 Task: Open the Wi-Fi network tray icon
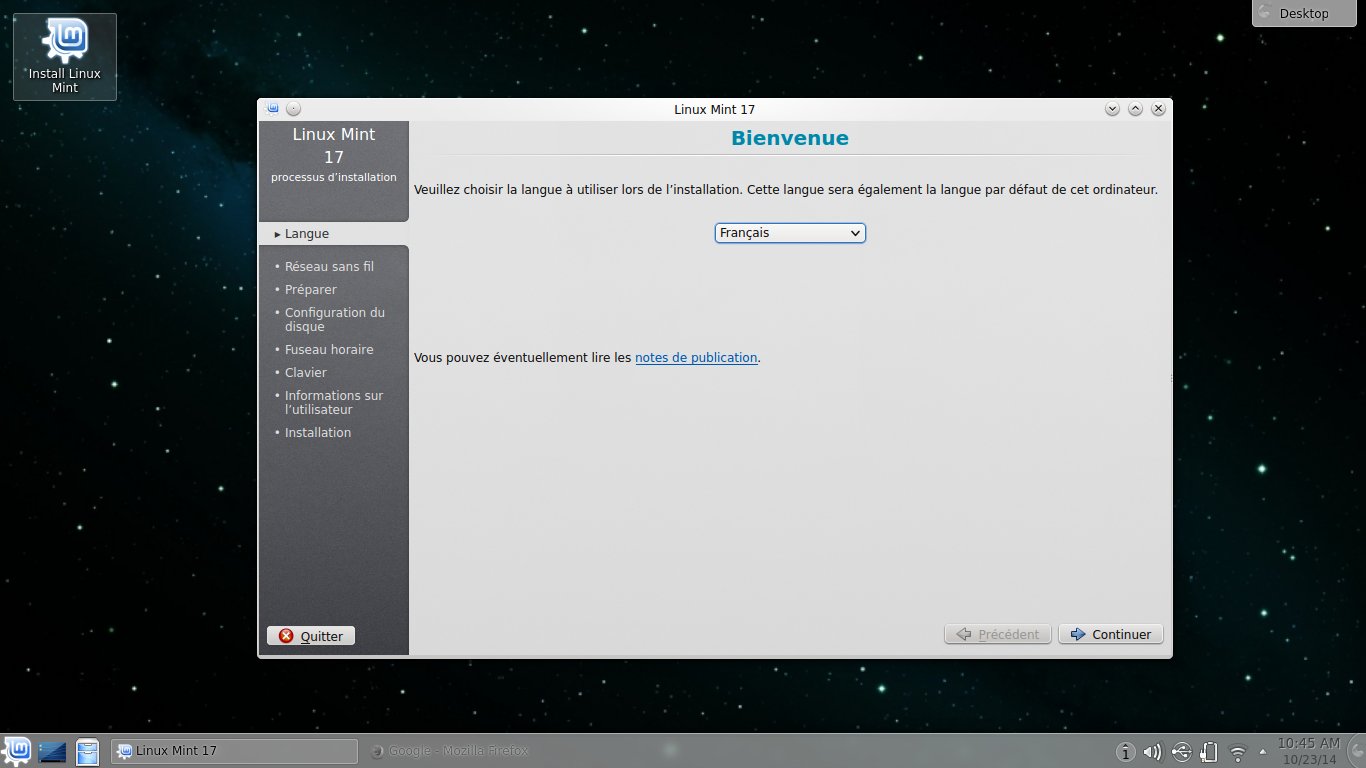pyautogui.click(x=1237, y=752)
